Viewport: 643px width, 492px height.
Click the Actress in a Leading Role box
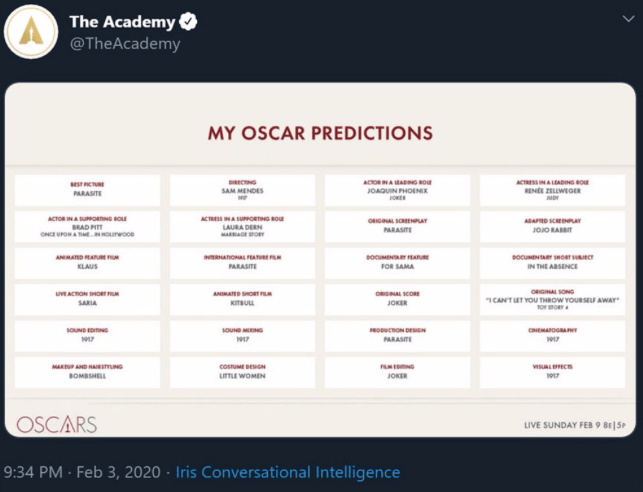(x=552, y=190)
